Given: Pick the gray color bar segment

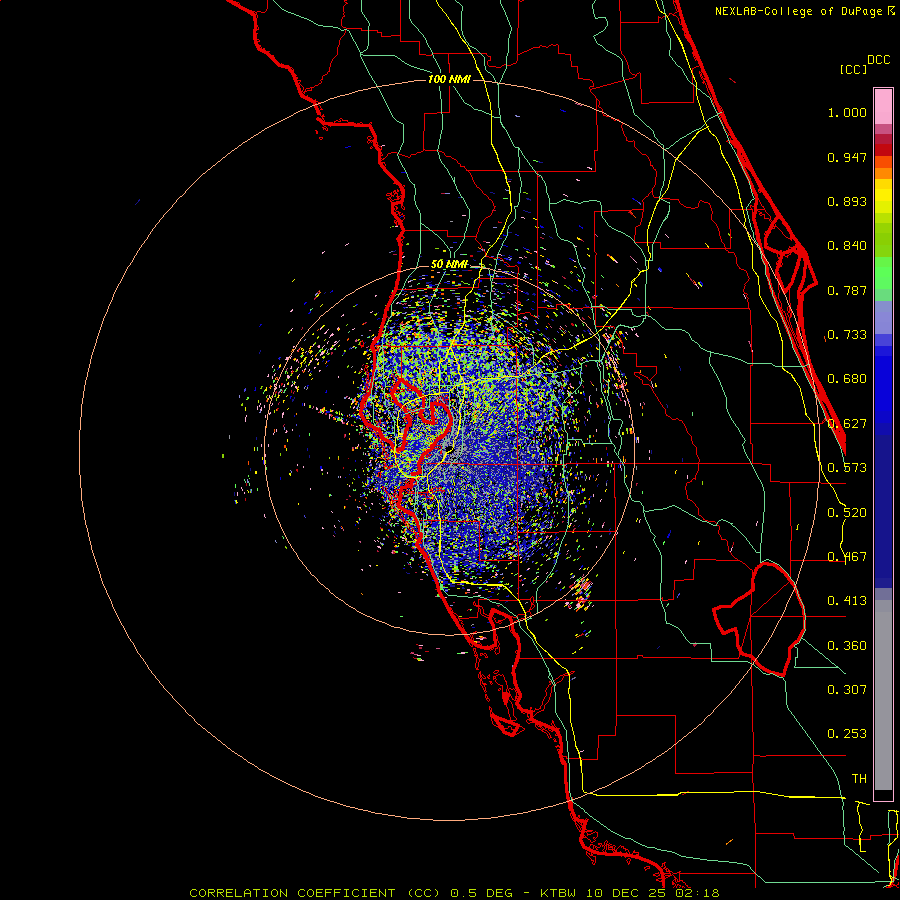Looking at the screenshot, I should pos(883,695).
